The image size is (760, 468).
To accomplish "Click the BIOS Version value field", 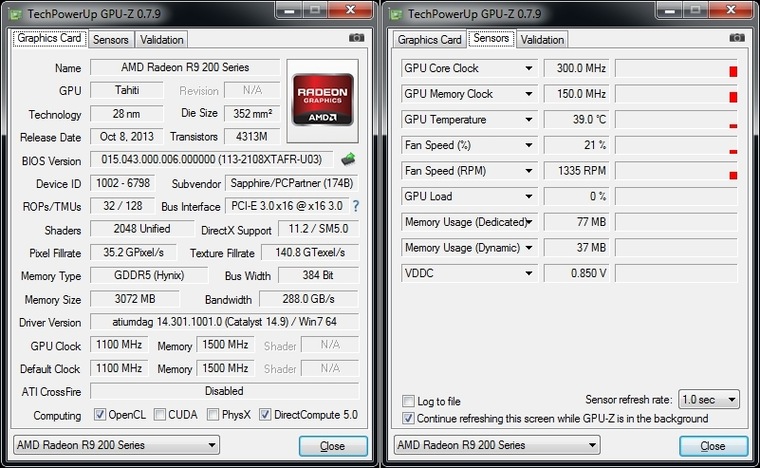I will (212, 159).
